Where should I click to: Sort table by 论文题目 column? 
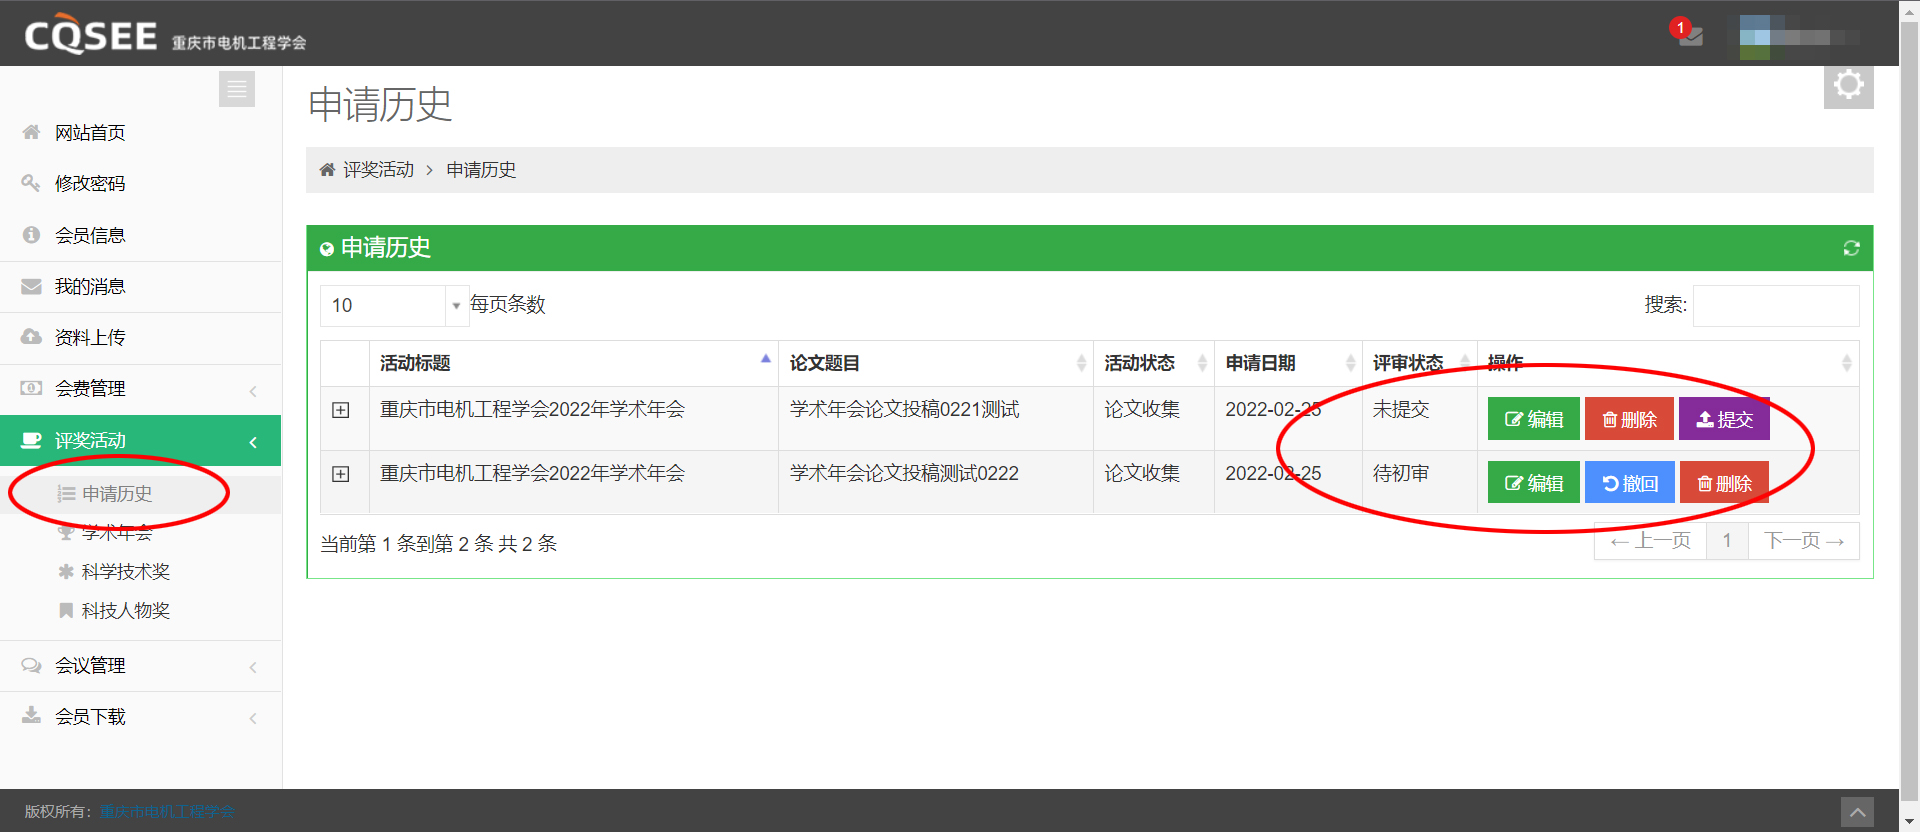936,363
